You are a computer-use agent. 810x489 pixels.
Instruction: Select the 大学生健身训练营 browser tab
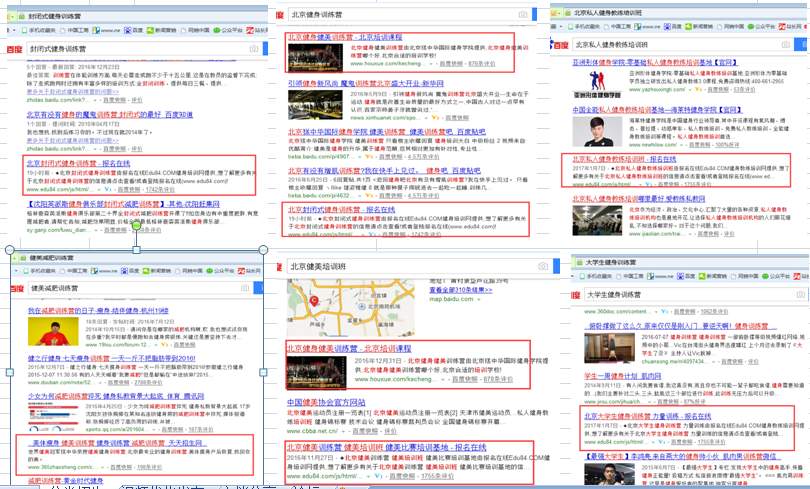coord(606,262)
